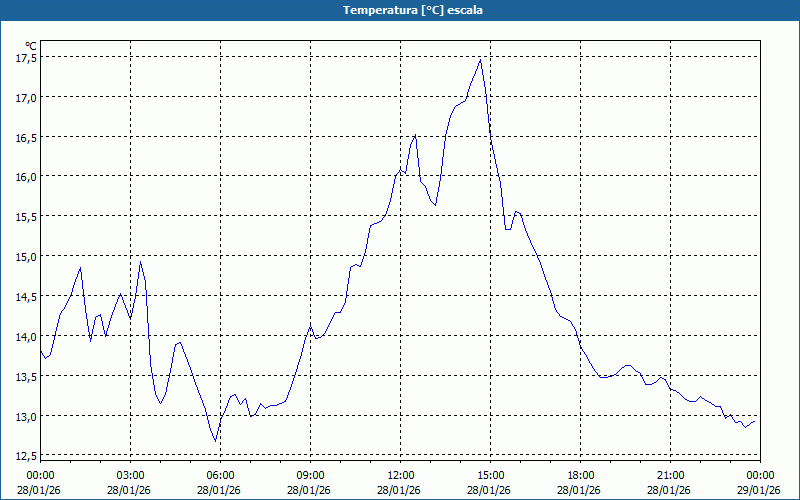
Task: Click the 15:00 time label
Action: [x=490, y=475]
